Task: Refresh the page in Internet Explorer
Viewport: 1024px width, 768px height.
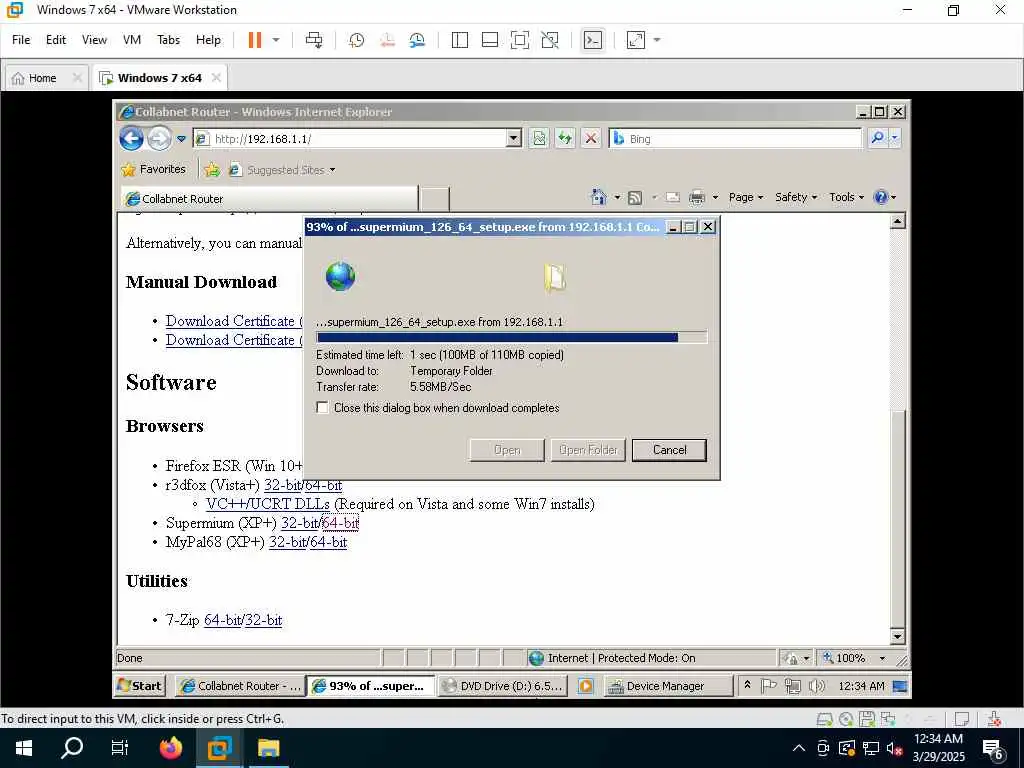Action: coord(565,138)
